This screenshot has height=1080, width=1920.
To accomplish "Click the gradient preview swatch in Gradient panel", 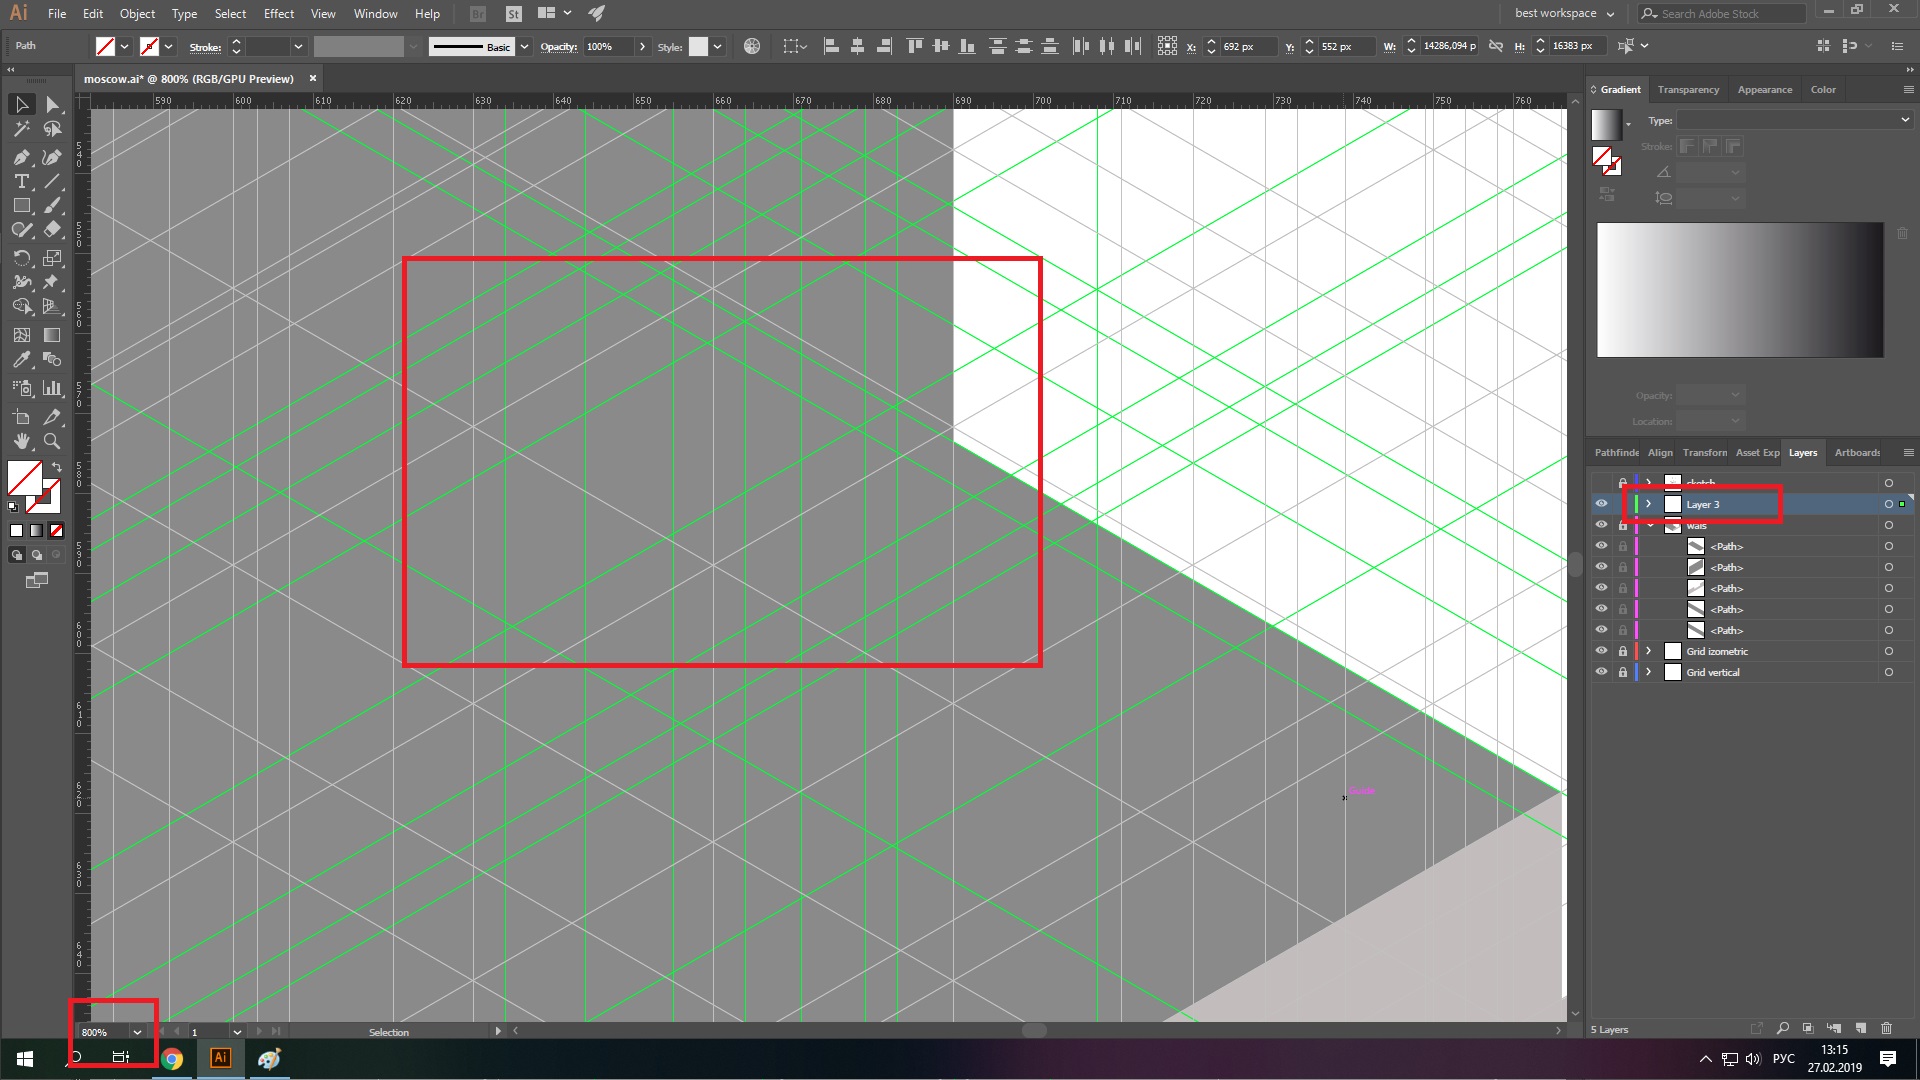I will [1606, 124].
